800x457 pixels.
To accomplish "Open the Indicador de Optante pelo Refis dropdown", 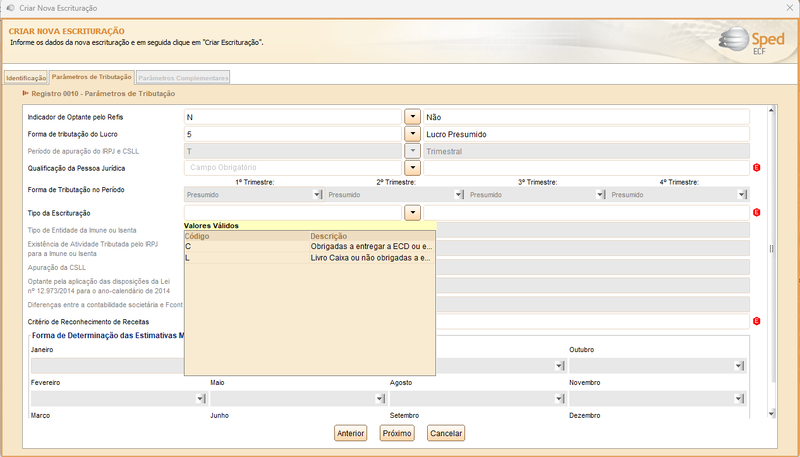I will point(412,117).
